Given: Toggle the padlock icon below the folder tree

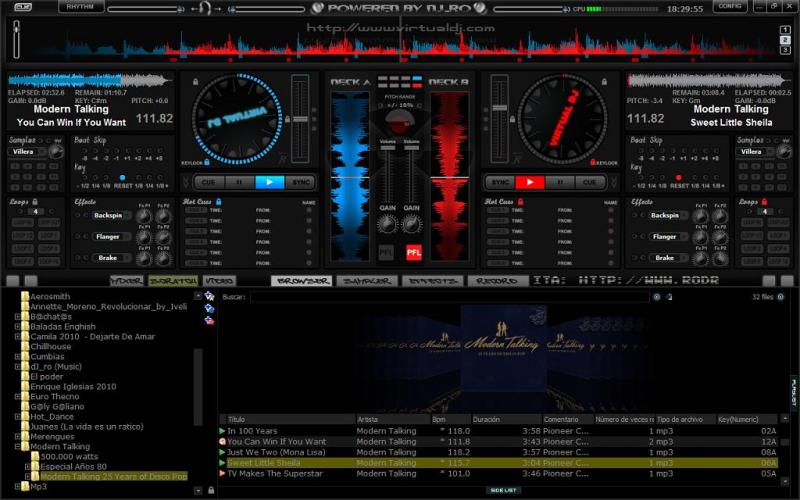Looking at the screenshot, I should pos(211,490).
